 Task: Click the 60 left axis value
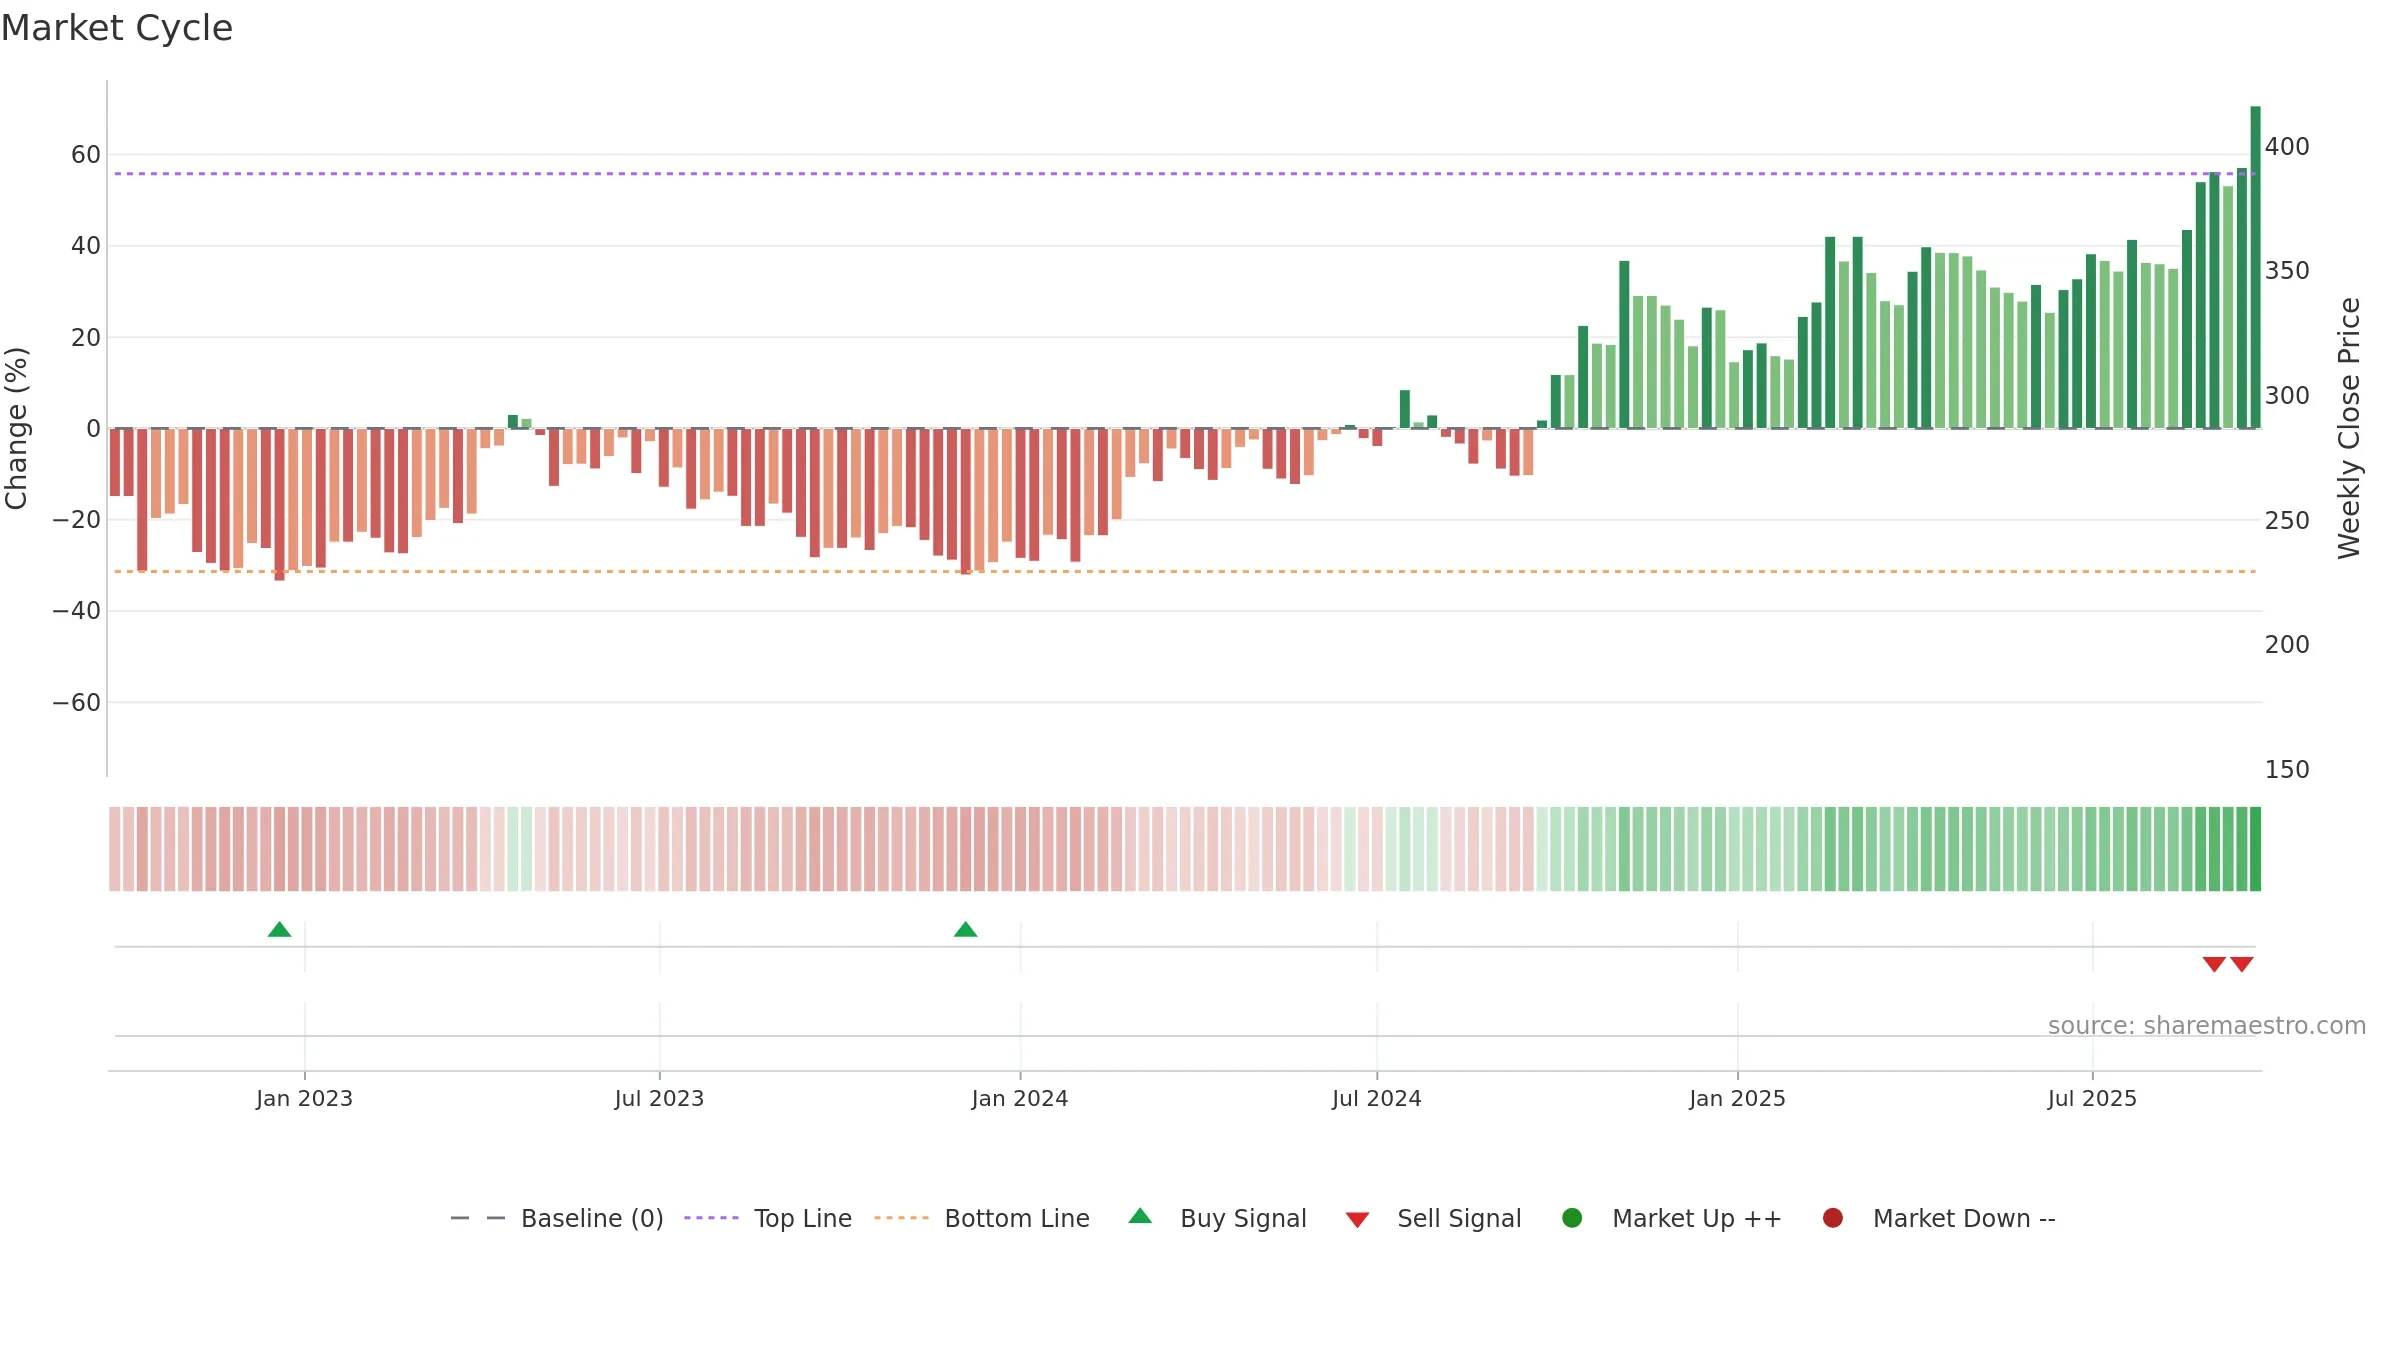(86, 155)
